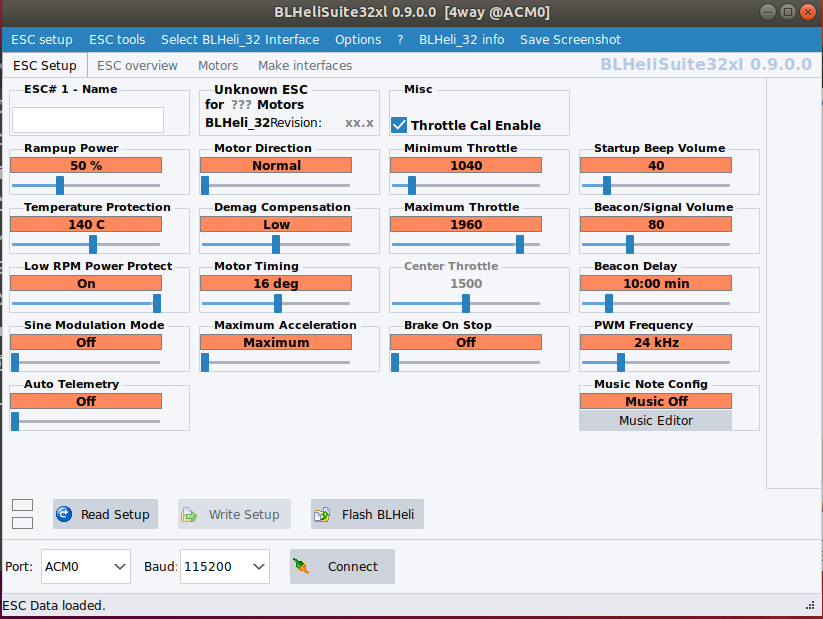Screen dimensions: 823x619
Task: Open the ESC tools menu
Action: (x=117, y=40)
